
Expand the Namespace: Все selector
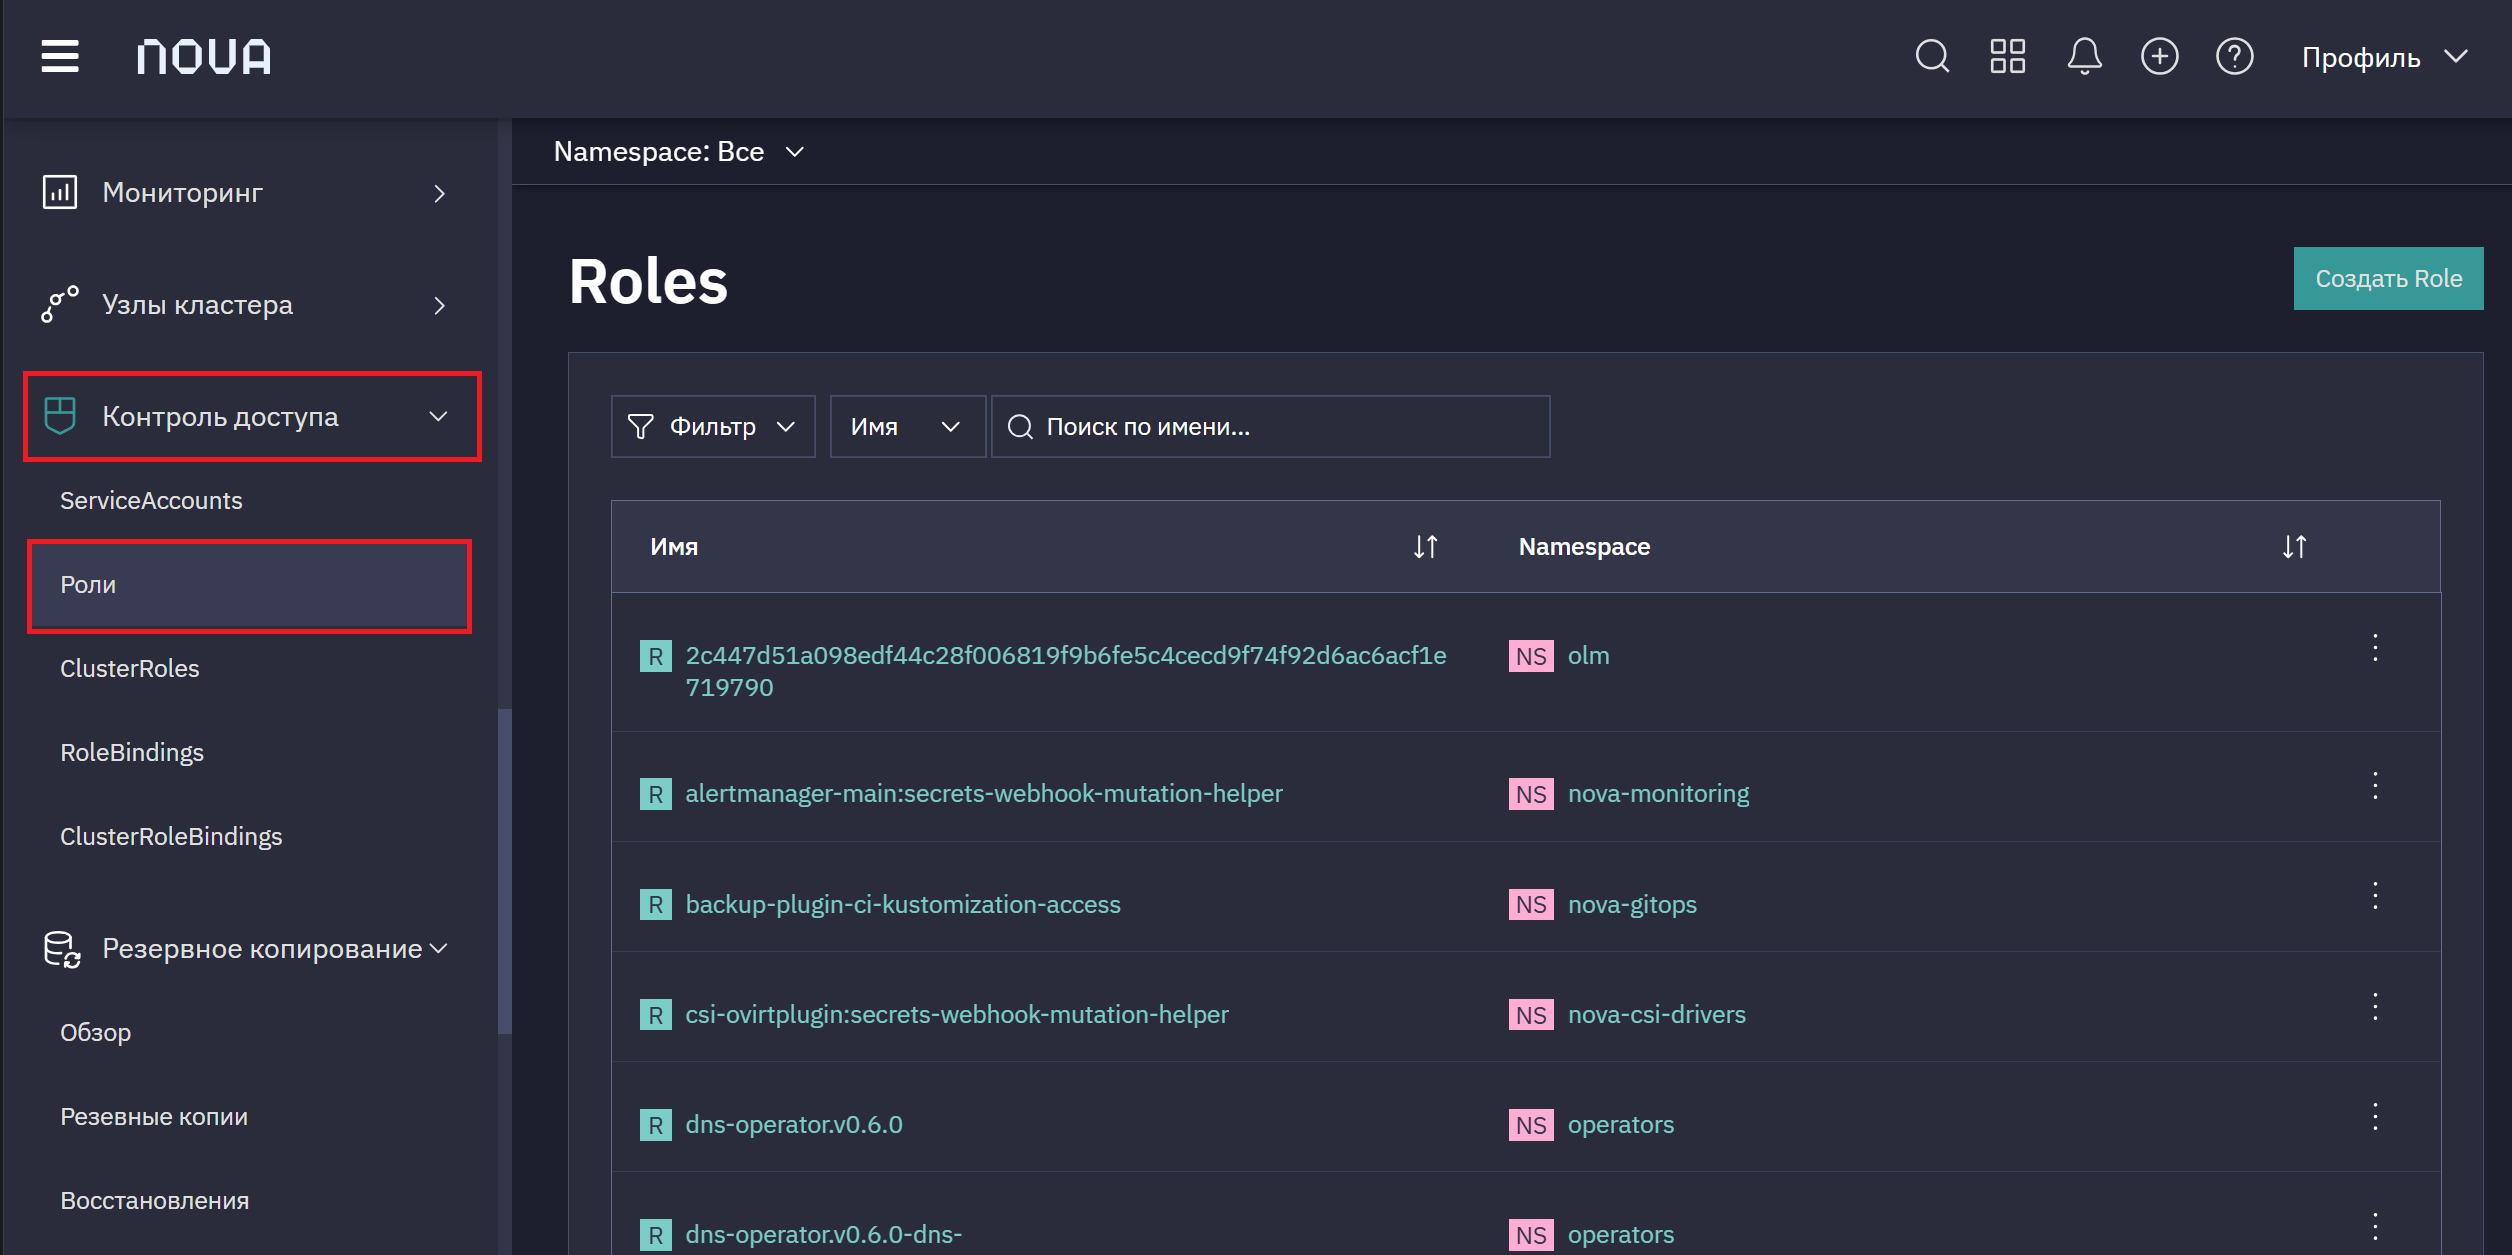tap(680, 152)
